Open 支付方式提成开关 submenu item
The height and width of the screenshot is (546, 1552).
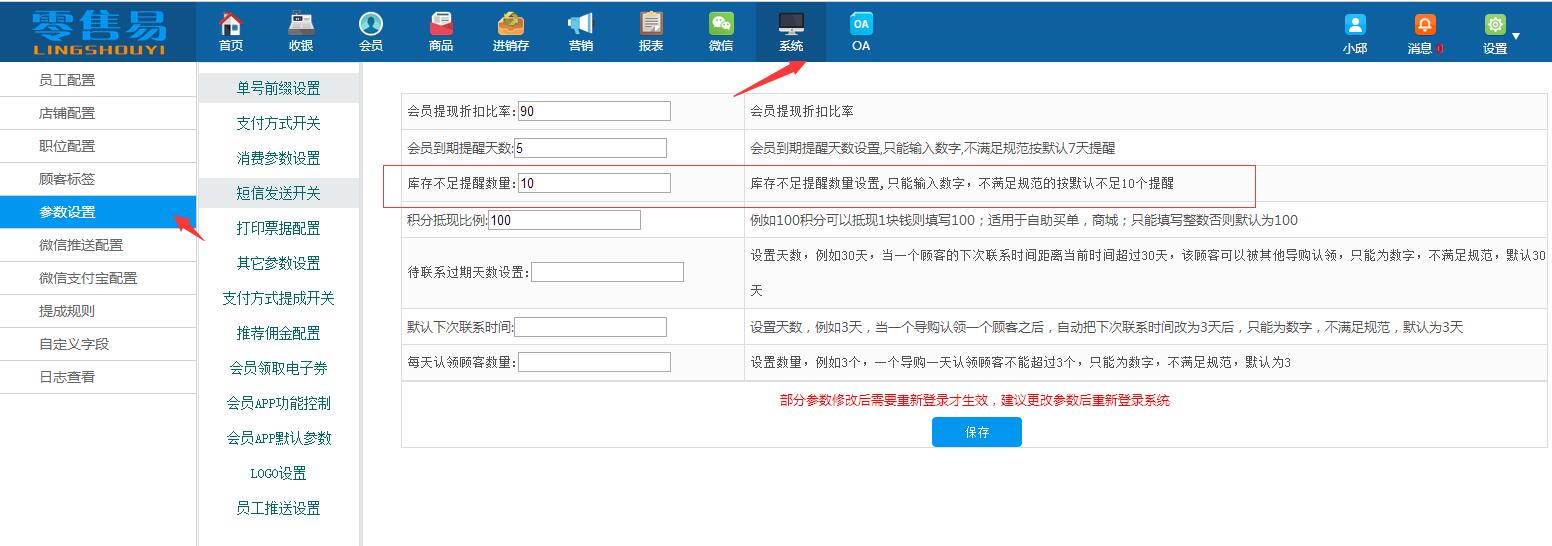pyautogui.click(x=278, y=298)
